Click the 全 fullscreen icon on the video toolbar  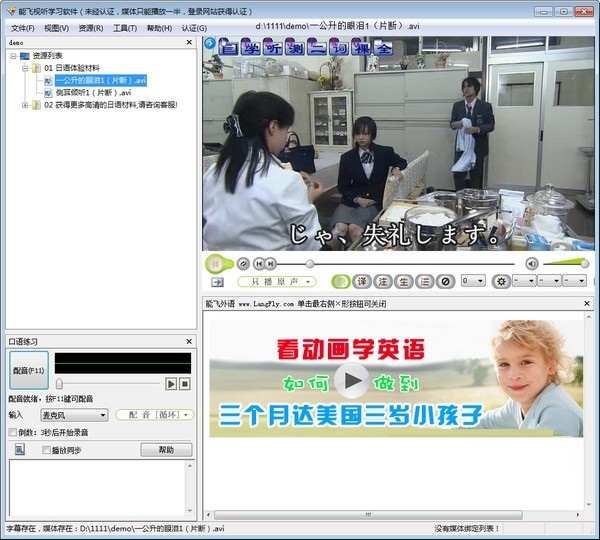383,47
